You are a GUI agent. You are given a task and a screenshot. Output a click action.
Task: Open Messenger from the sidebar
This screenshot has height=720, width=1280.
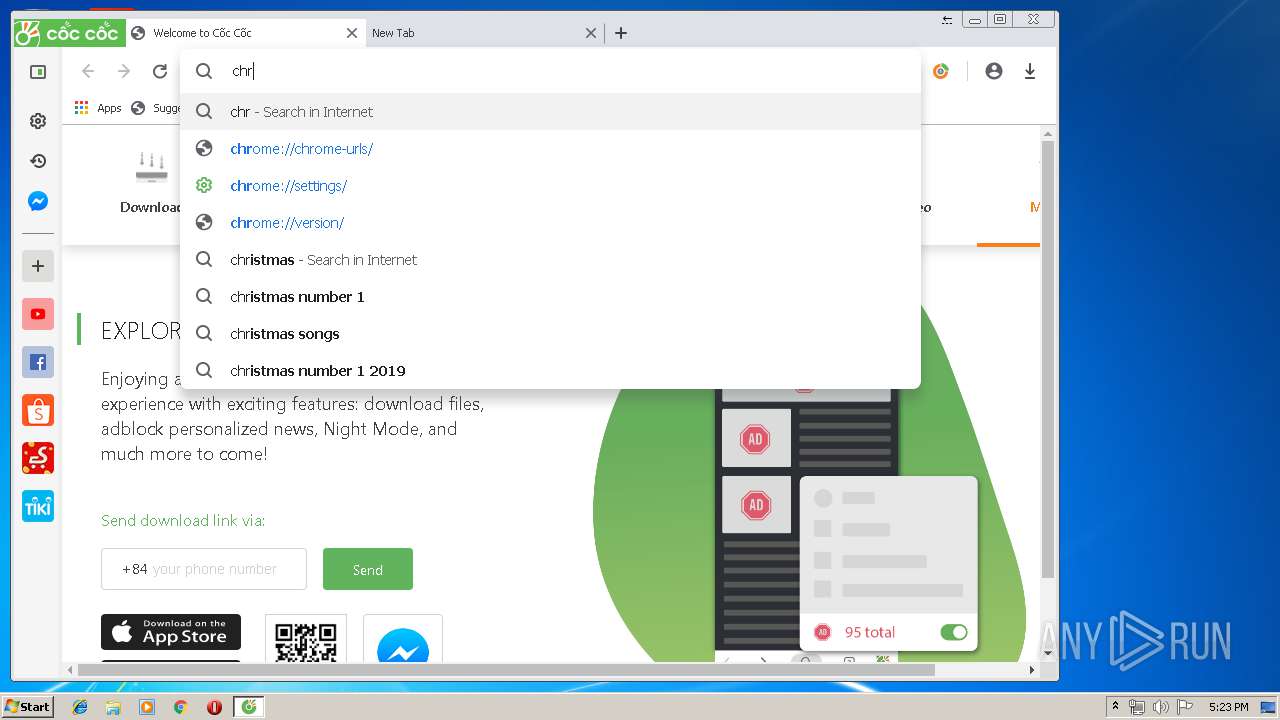click(38, 201)
